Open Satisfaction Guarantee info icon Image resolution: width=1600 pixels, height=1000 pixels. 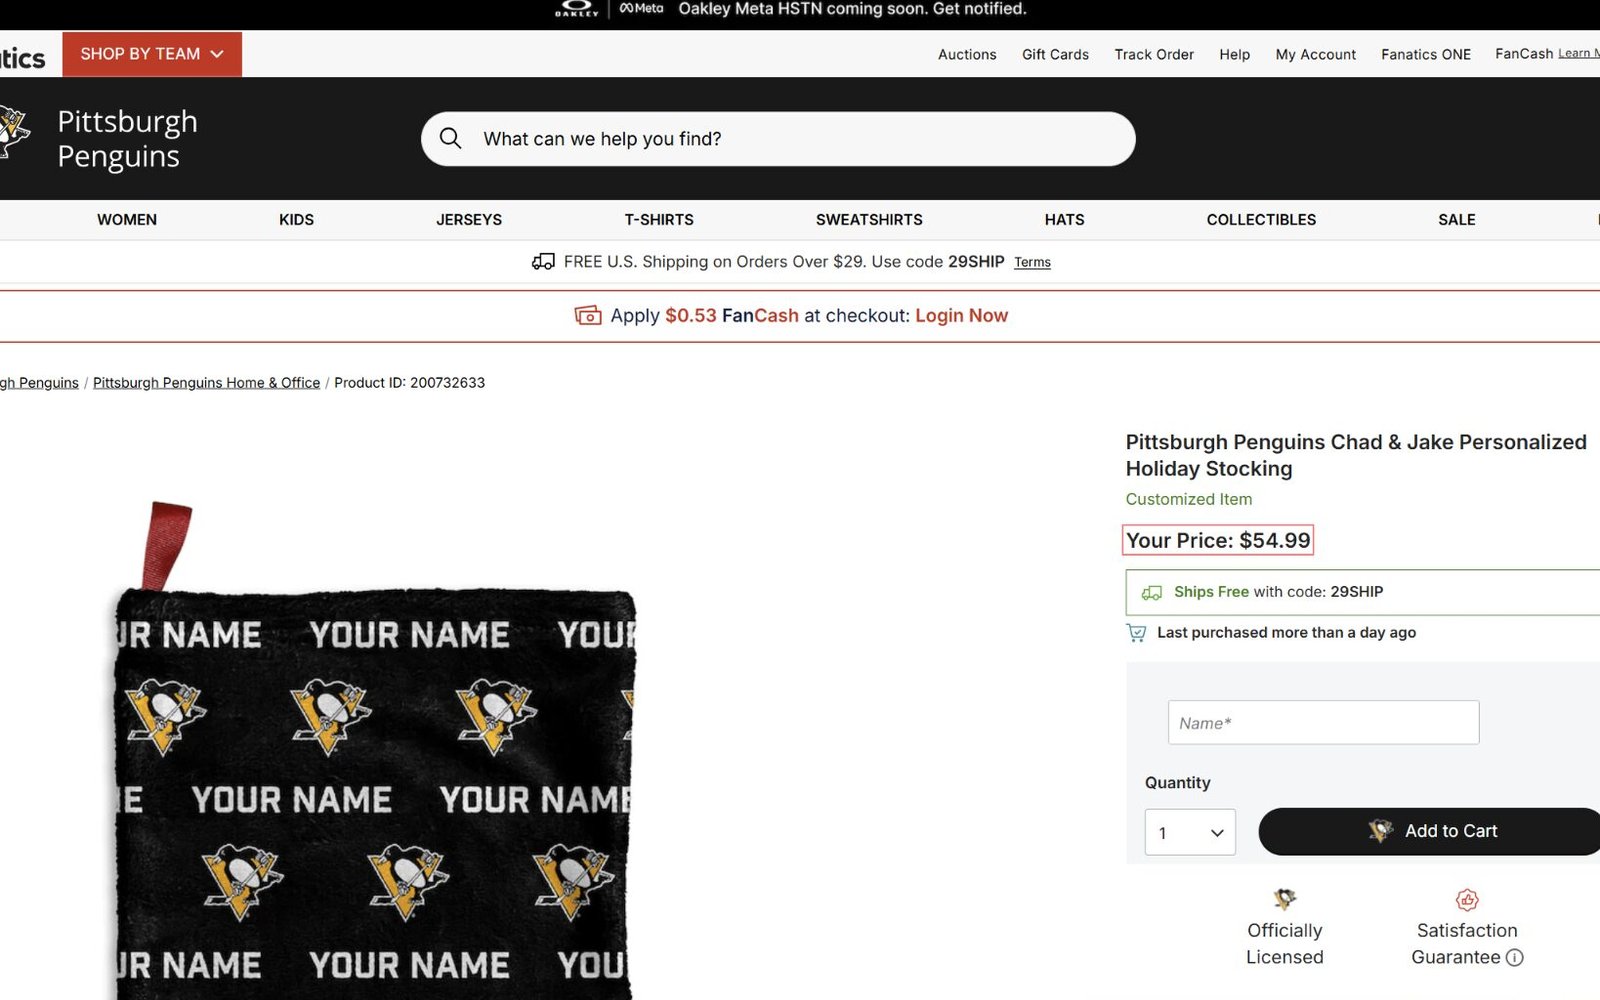click(1515, 957)
